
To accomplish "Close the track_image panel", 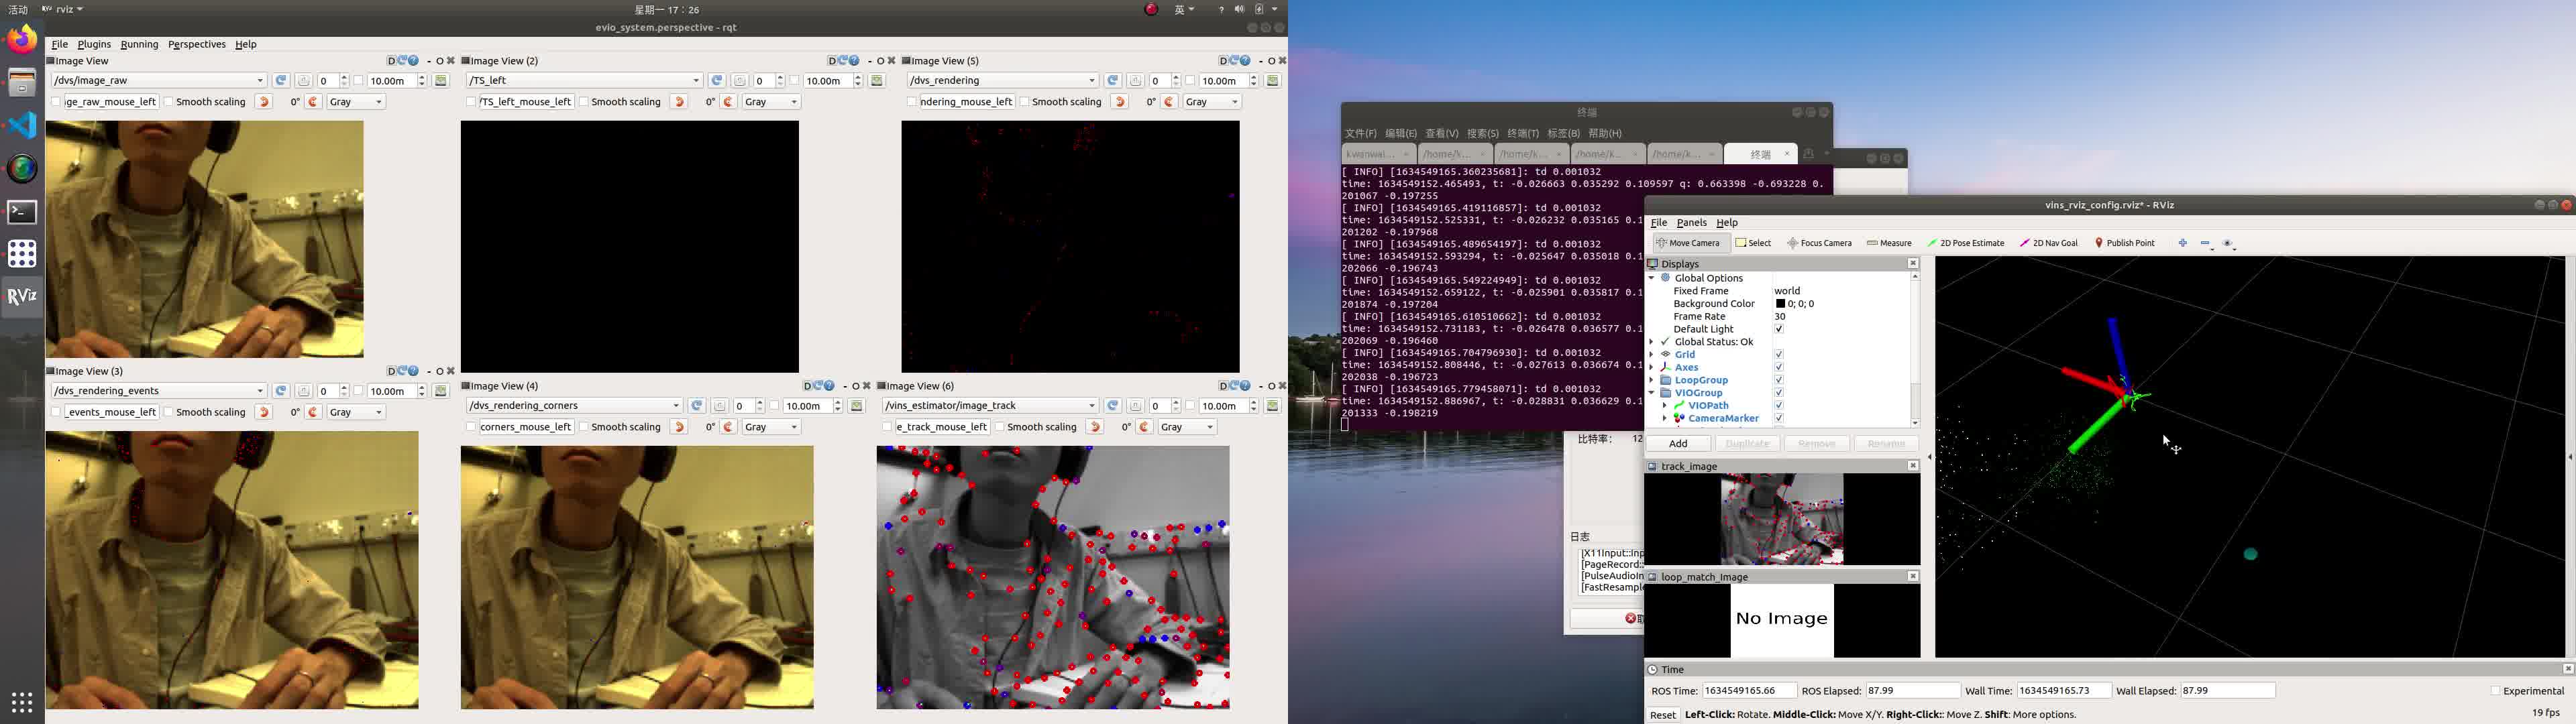I will click(1912, 466).
